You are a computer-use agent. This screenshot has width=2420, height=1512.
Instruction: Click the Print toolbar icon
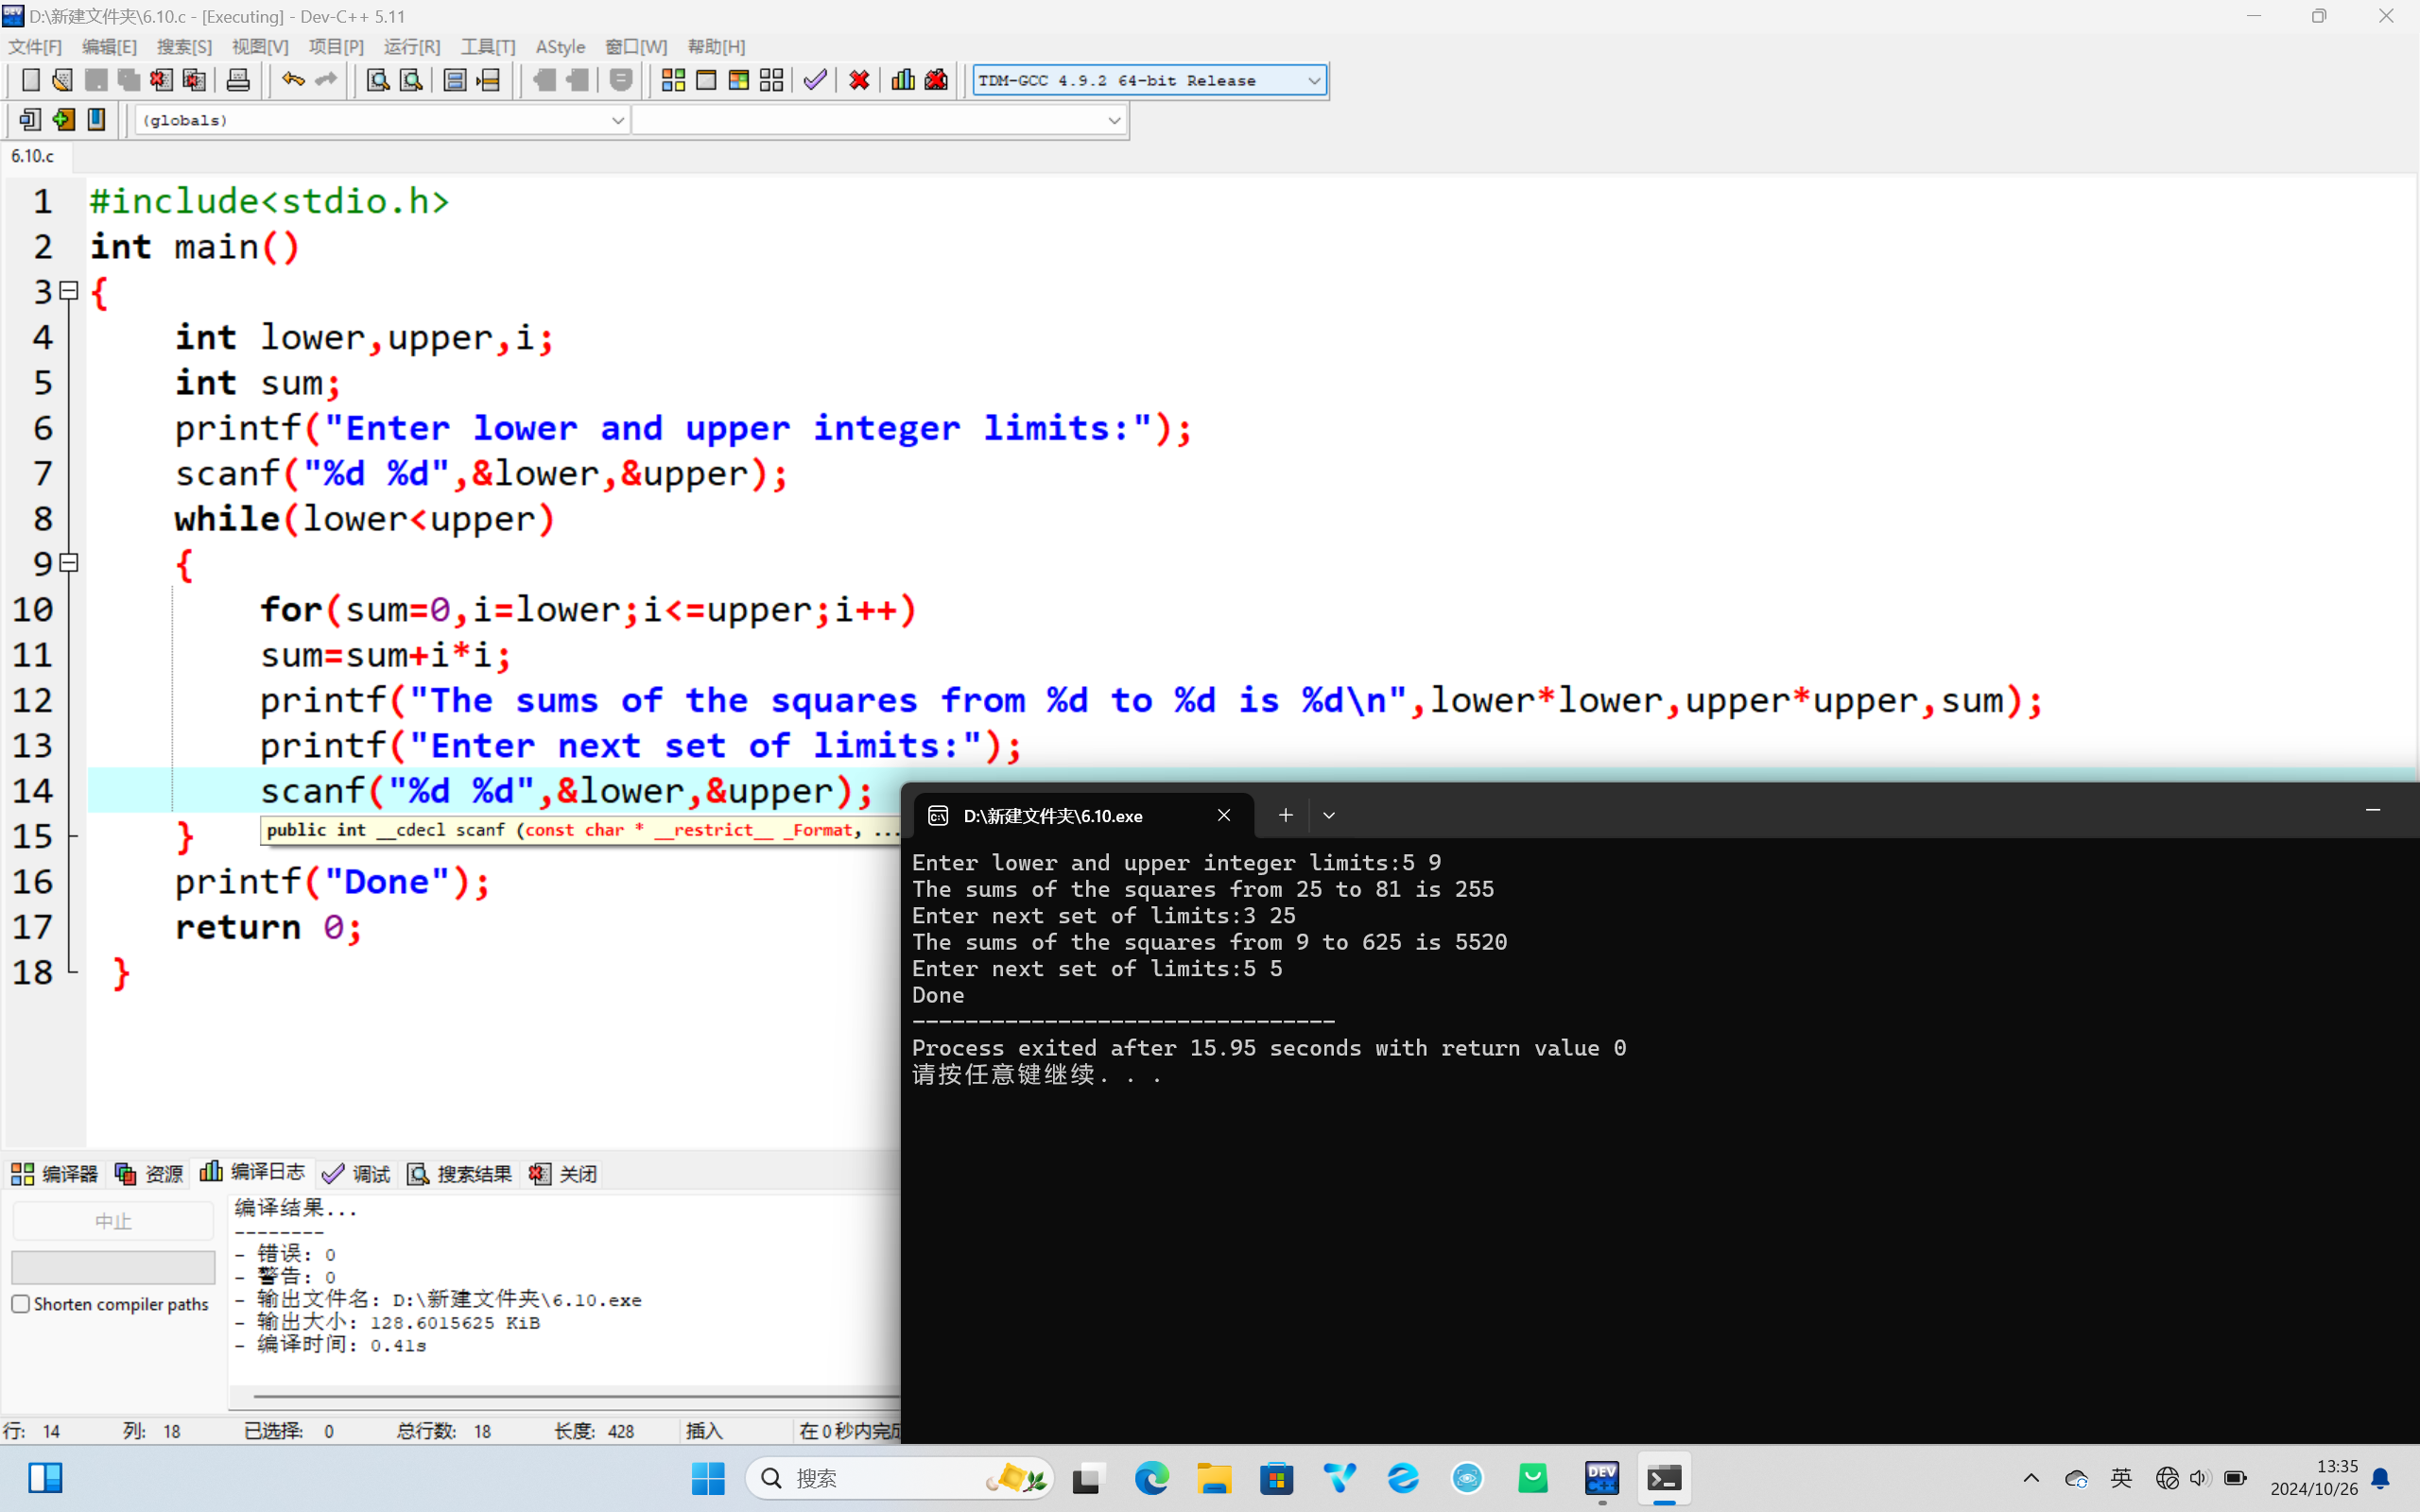pos(238,80)
